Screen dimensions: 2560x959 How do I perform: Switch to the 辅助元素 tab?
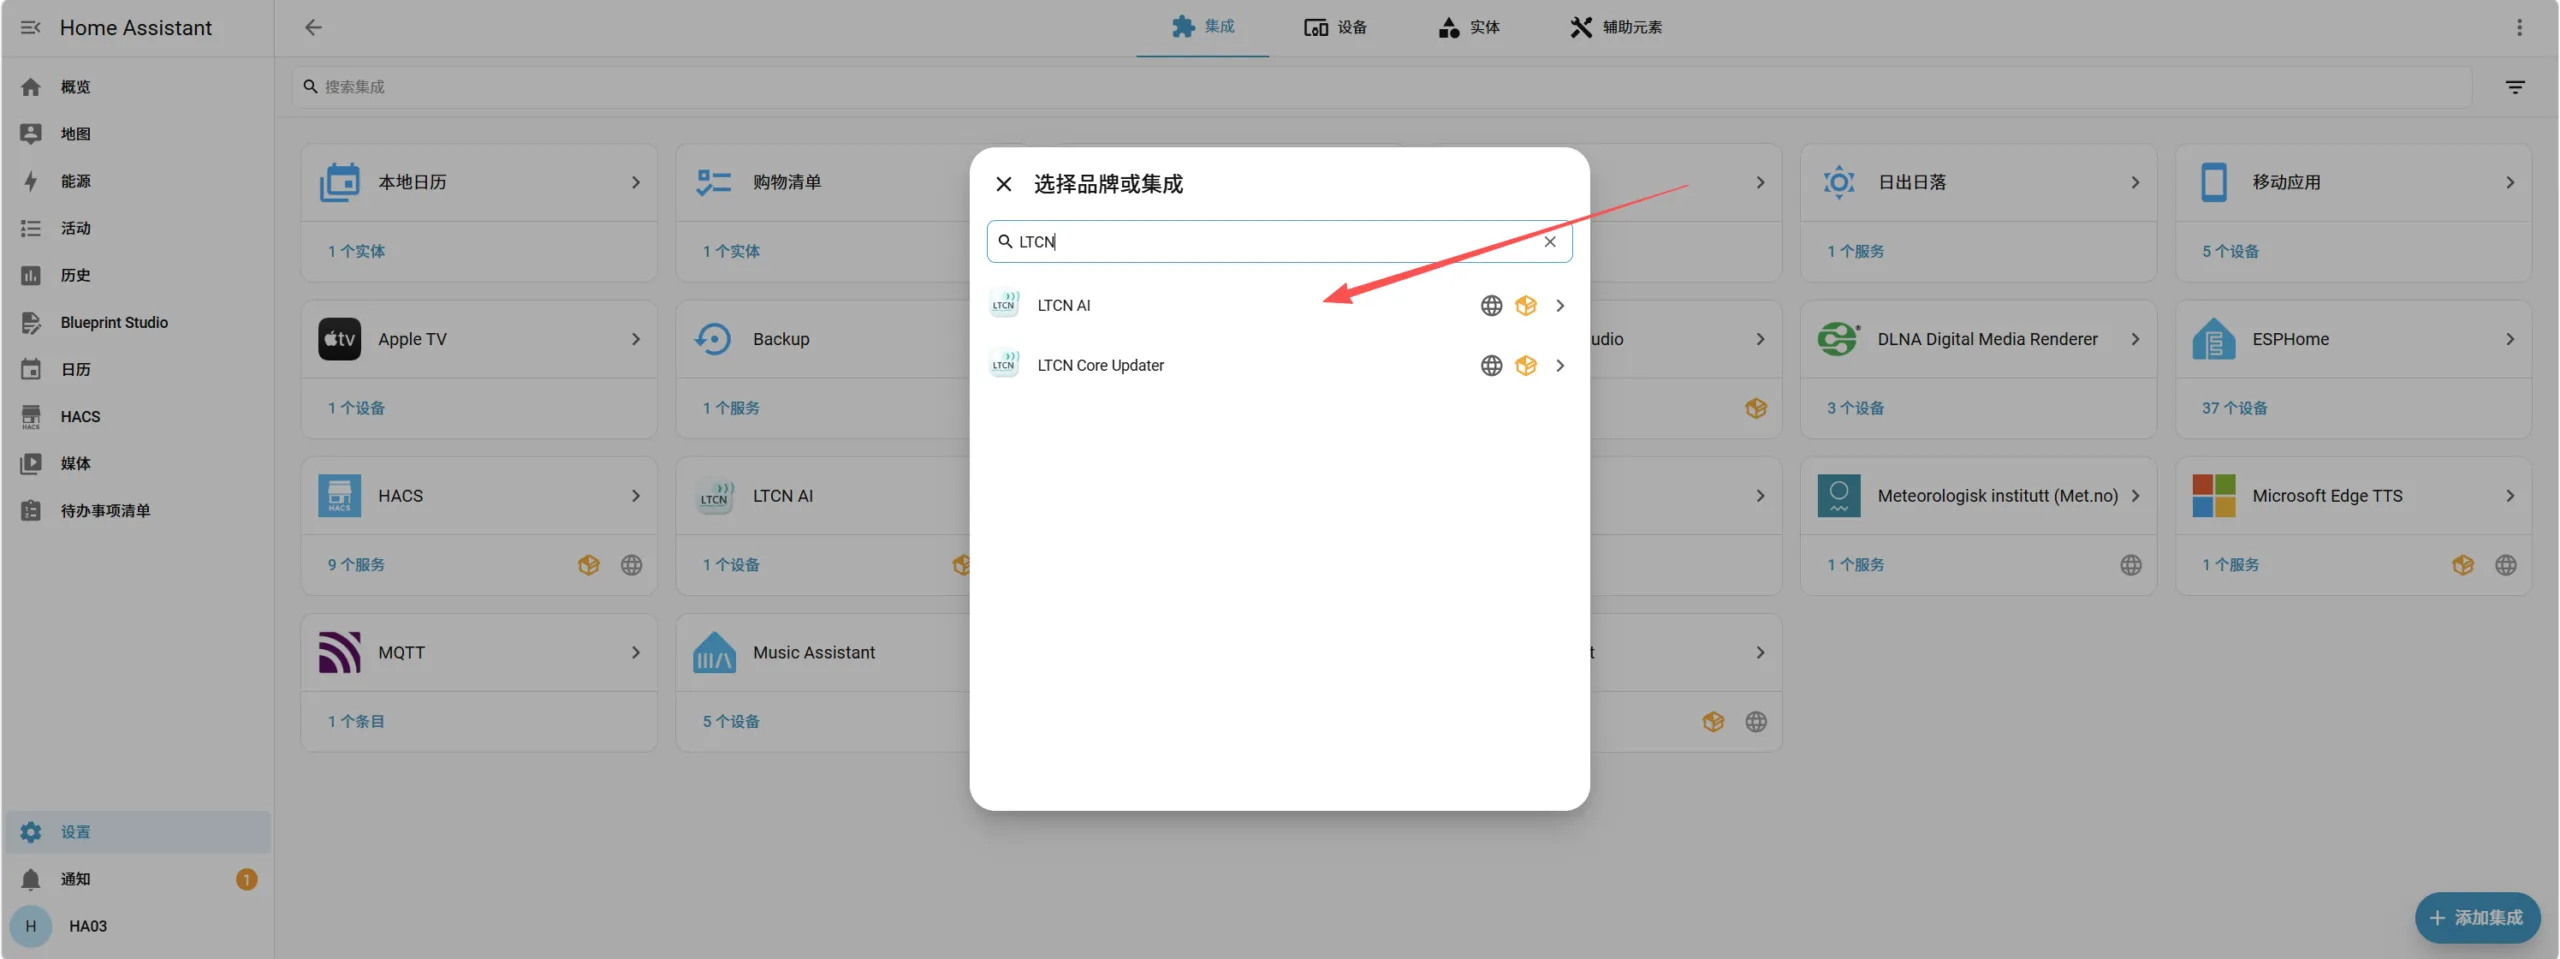[1616, 27]
